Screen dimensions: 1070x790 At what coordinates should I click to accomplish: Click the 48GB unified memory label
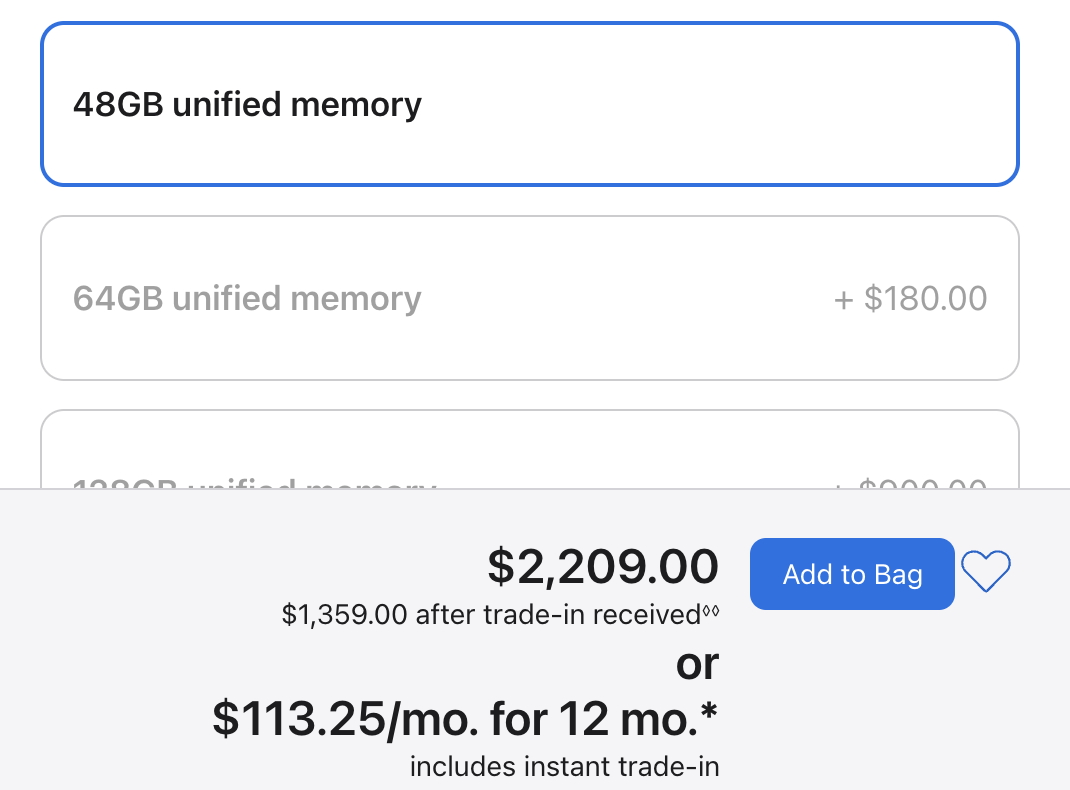[x=247, y=104]
